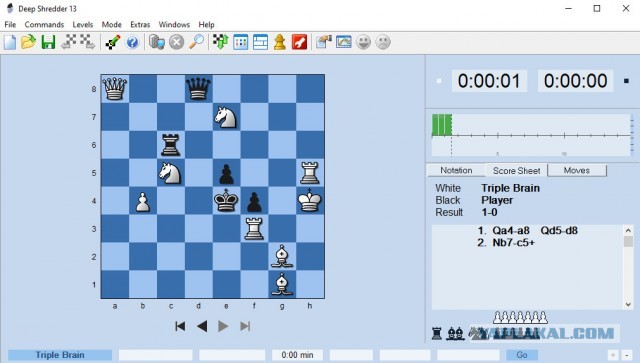
Task: Open the Mode menu
Action: click(111, 24)
